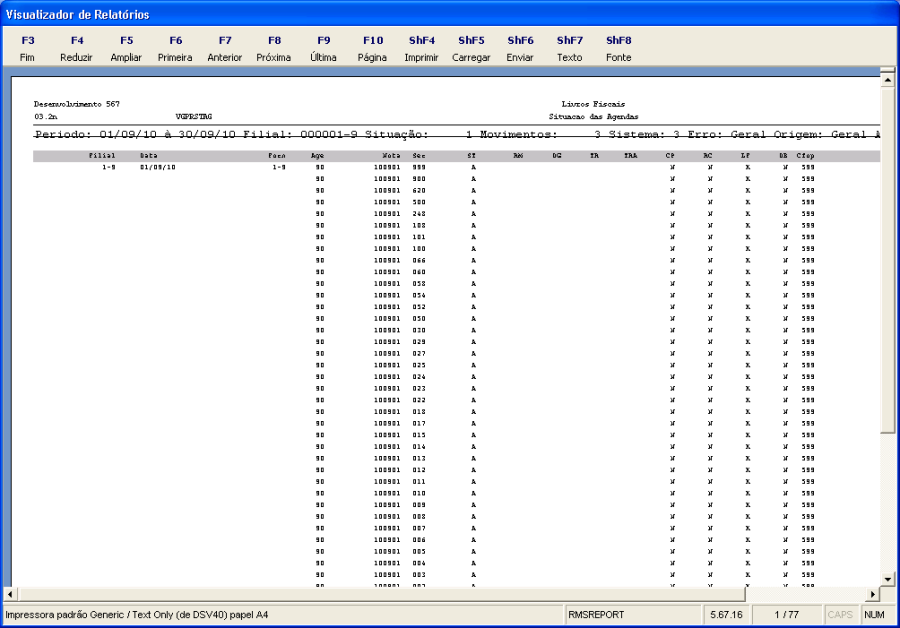
Task: Click the vertical scrollbar thumb
Action: [x=887, y=260]
